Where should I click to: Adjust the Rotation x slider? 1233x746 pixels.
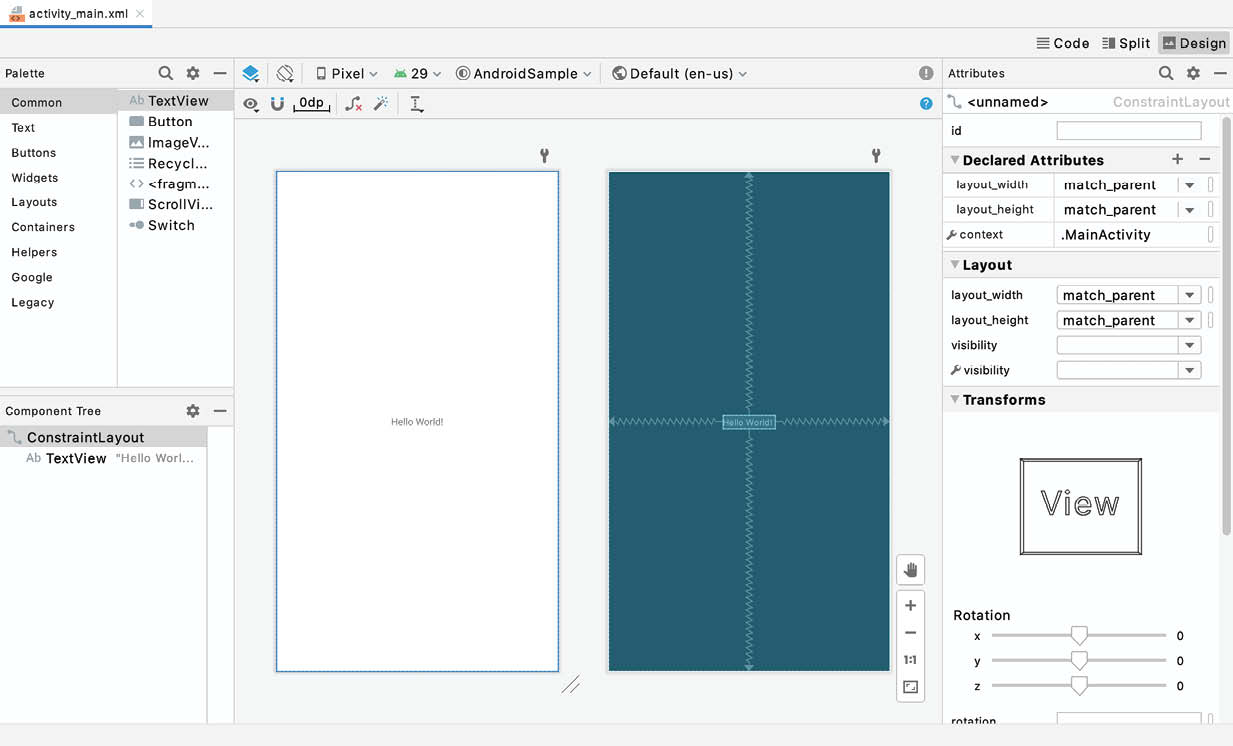[x=1079, y=636]
